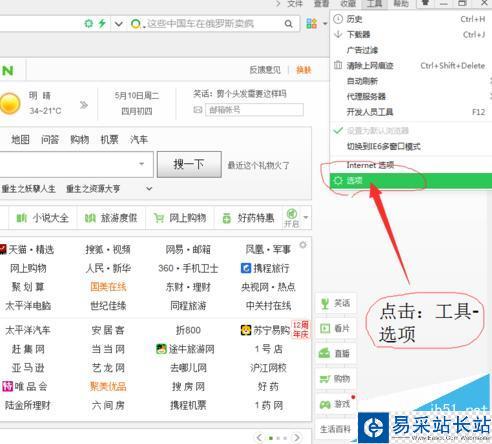
Task: Select 下载器 from the tools menu
Action: (x=411, y=34)
